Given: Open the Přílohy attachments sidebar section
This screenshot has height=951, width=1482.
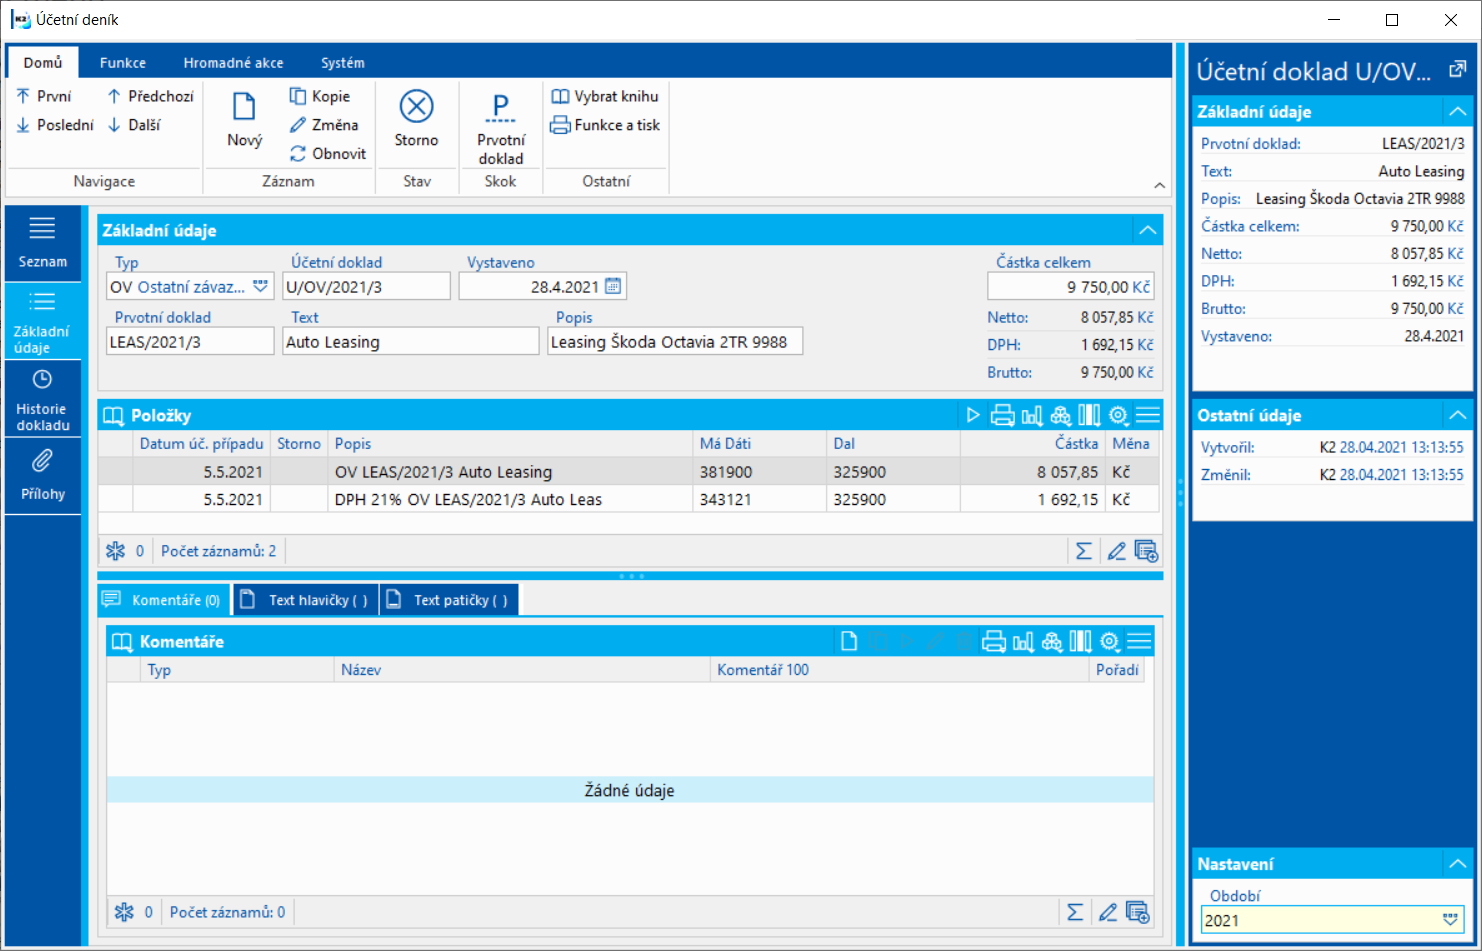Looking at the screenshot, I should [x=42, y=474].
